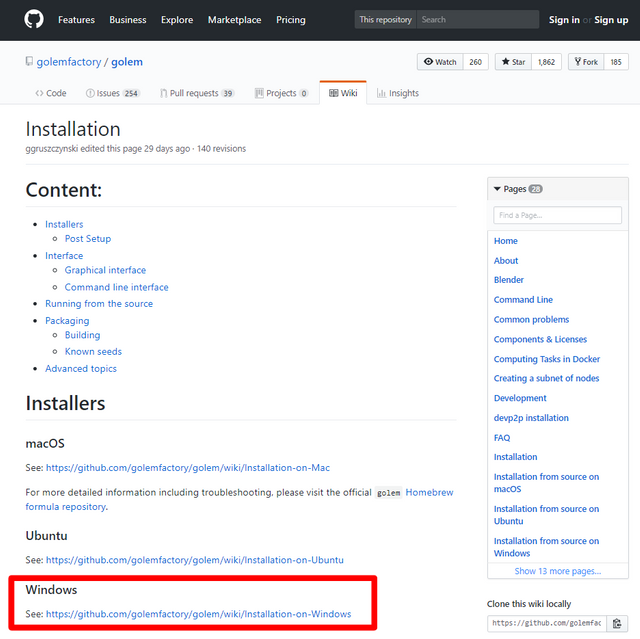
Task: Open the golem repository name link
Action: (127, 62)
